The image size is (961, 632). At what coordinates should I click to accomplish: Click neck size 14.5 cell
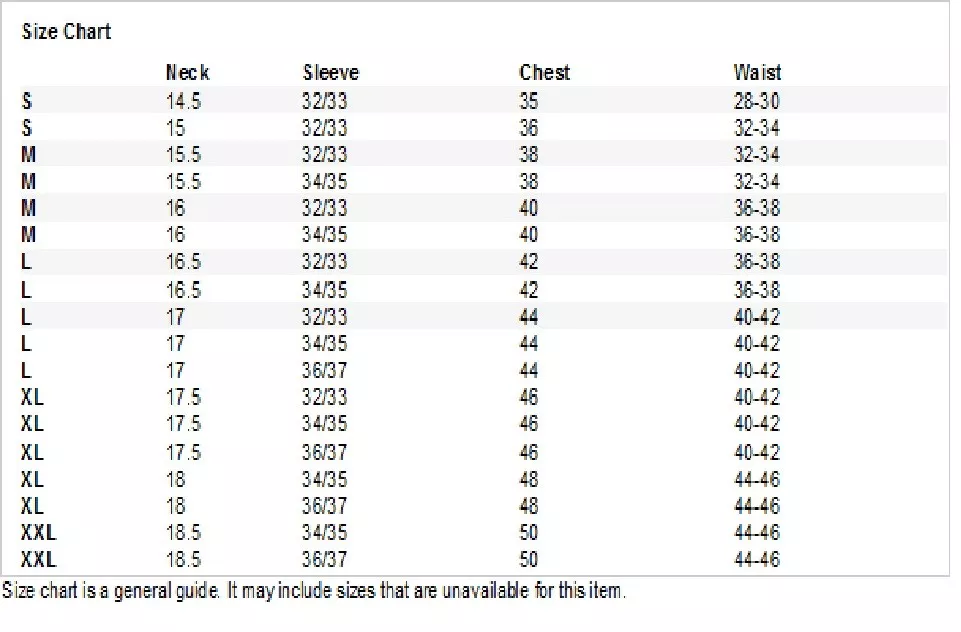coord(183,101)
